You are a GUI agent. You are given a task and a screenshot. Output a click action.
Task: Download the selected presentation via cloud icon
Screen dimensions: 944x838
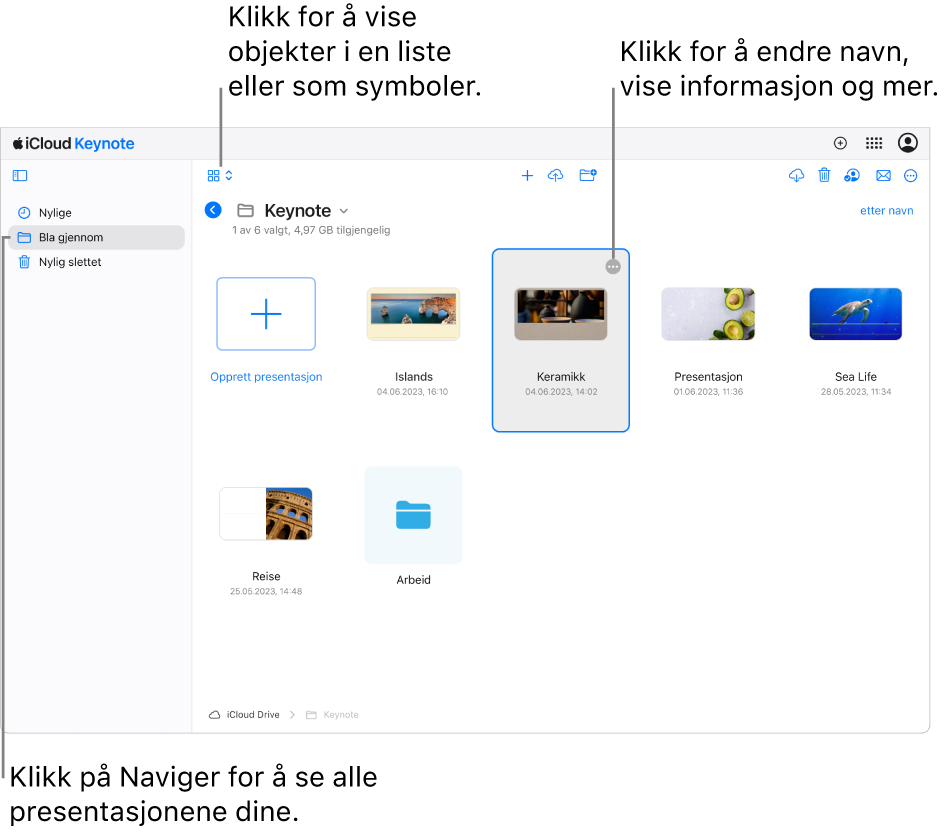(x=796, y=175)
